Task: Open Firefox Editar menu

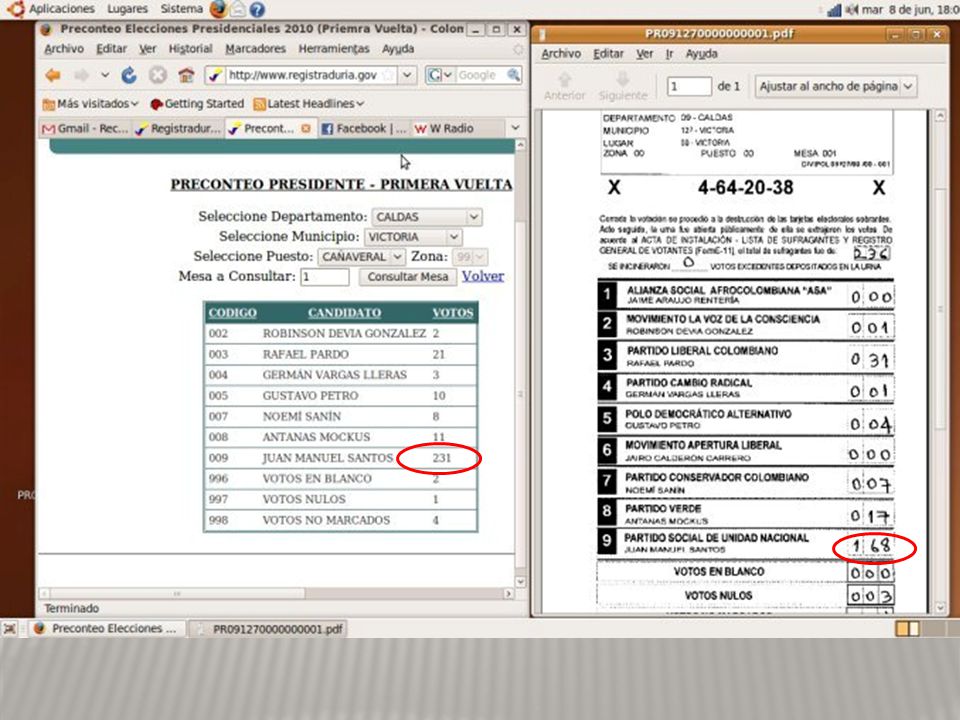Action: 111,49
